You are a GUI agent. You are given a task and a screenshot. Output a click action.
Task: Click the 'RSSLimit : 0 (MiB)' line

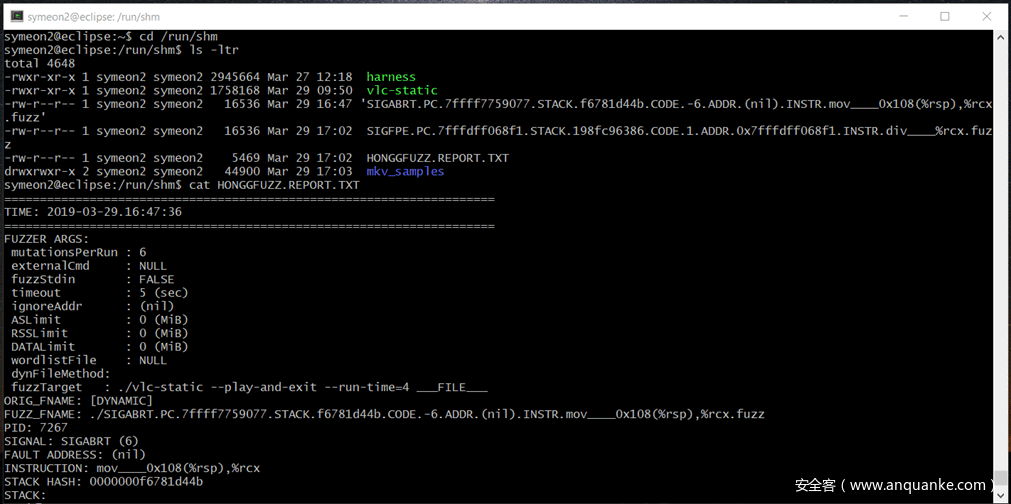(99, 333)
